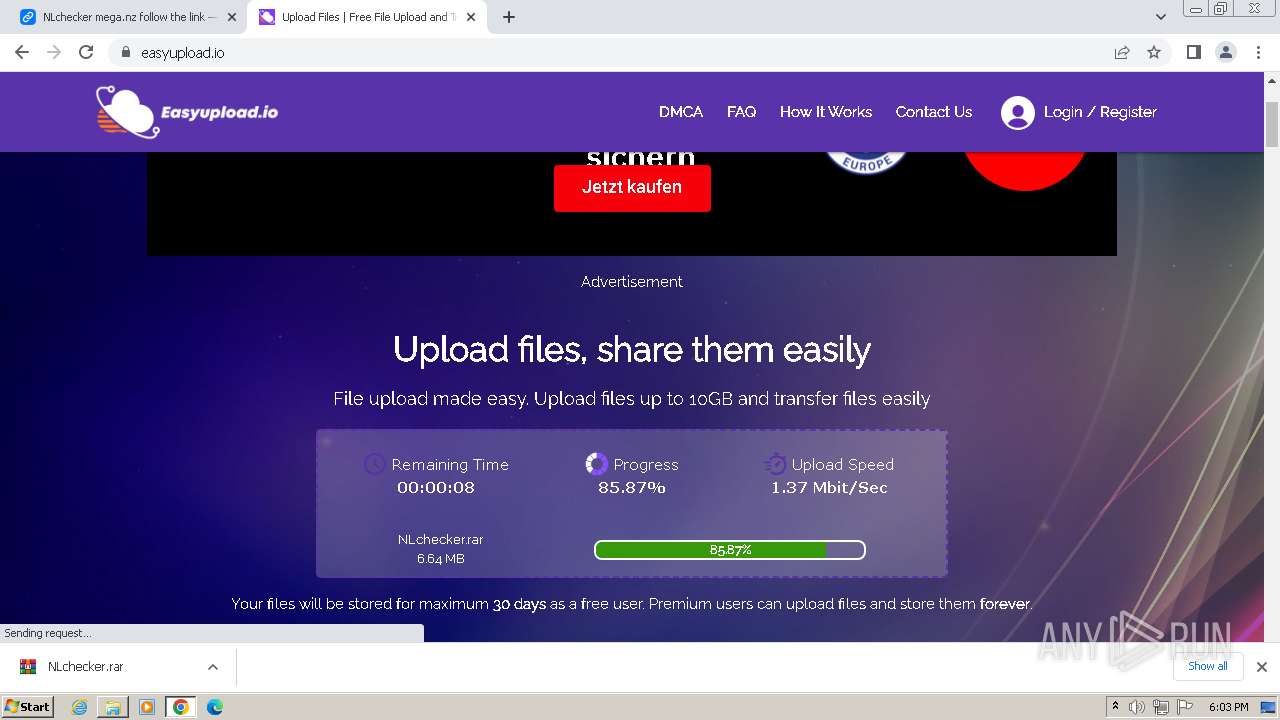
Task: Open the Chrome three-dot menu
Action: point(1259,52)
